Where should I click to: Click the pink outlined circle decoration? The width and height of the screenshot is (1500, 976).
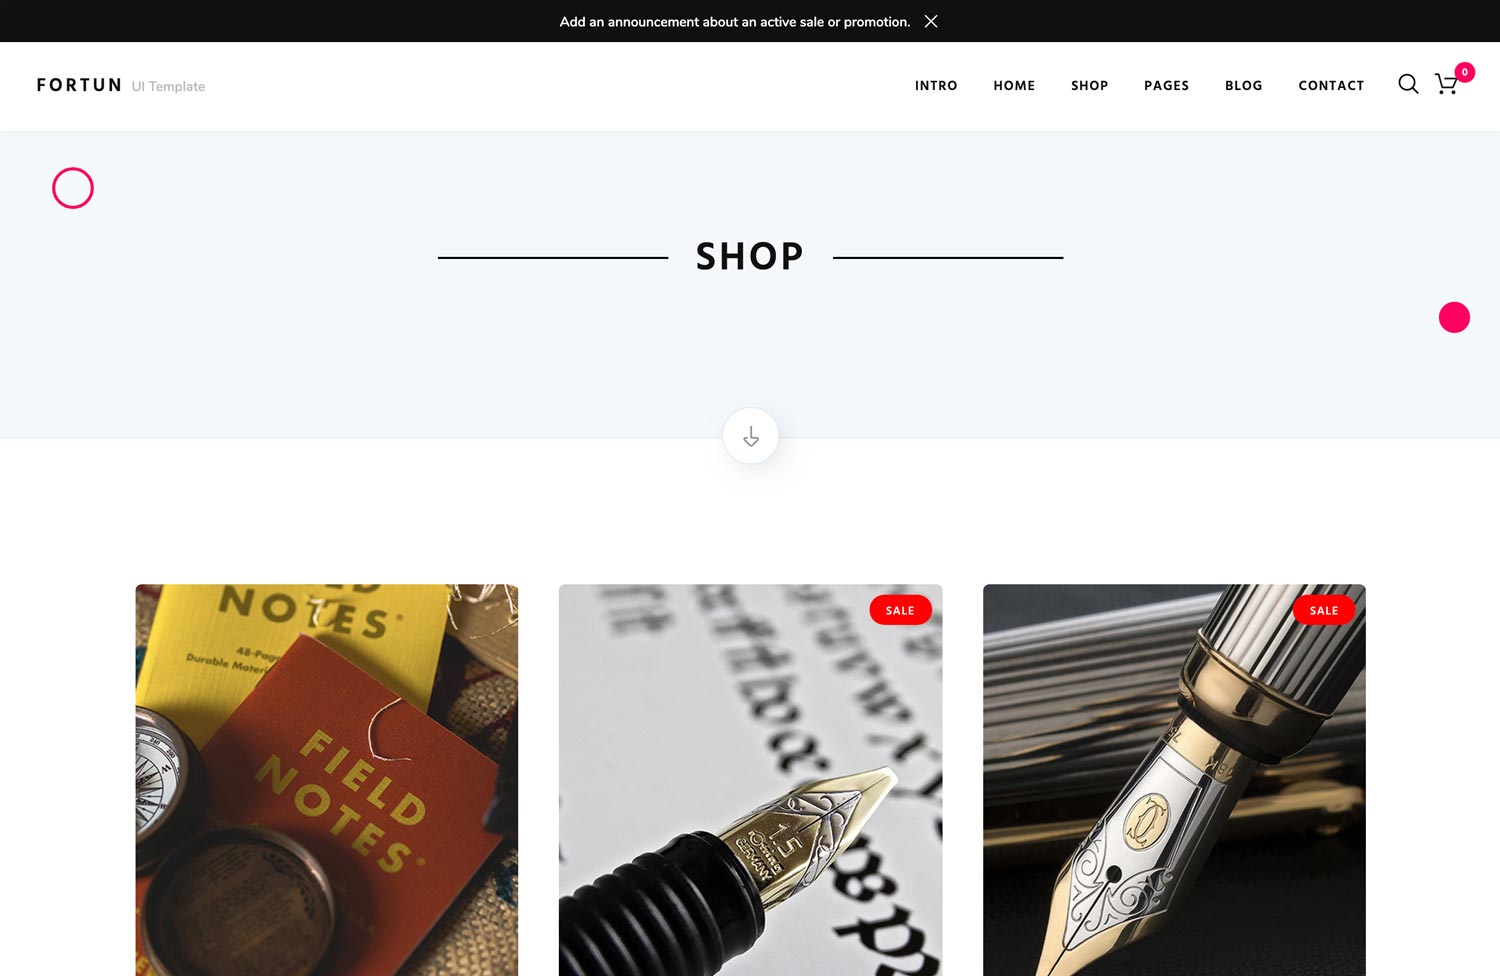[73, 188]
